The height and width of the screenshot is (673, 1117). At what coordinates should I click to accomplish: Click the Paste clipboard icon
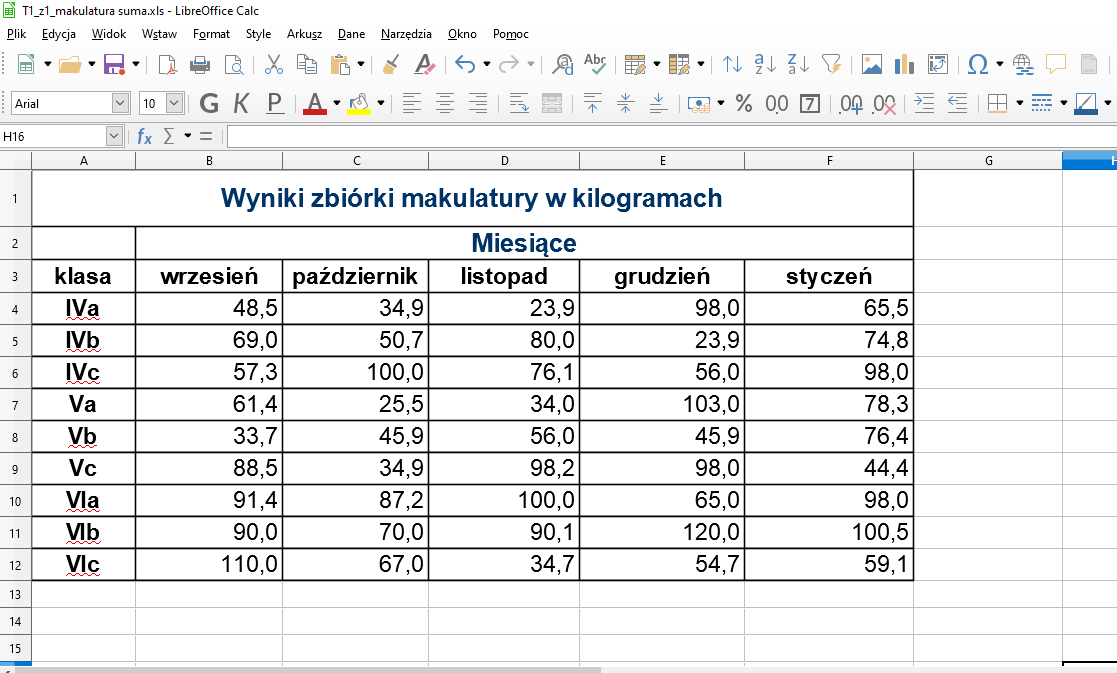point(341,65)
